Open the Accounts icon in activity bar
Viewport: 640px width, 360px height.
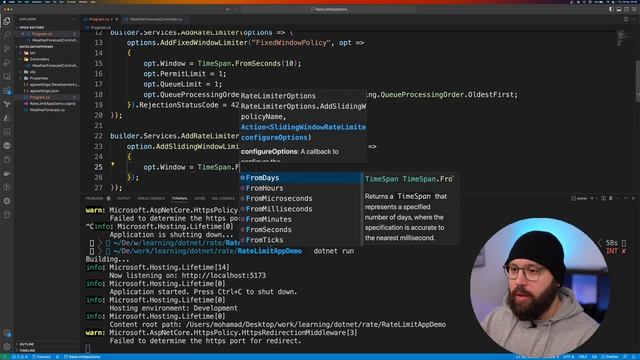click(7, 333)
